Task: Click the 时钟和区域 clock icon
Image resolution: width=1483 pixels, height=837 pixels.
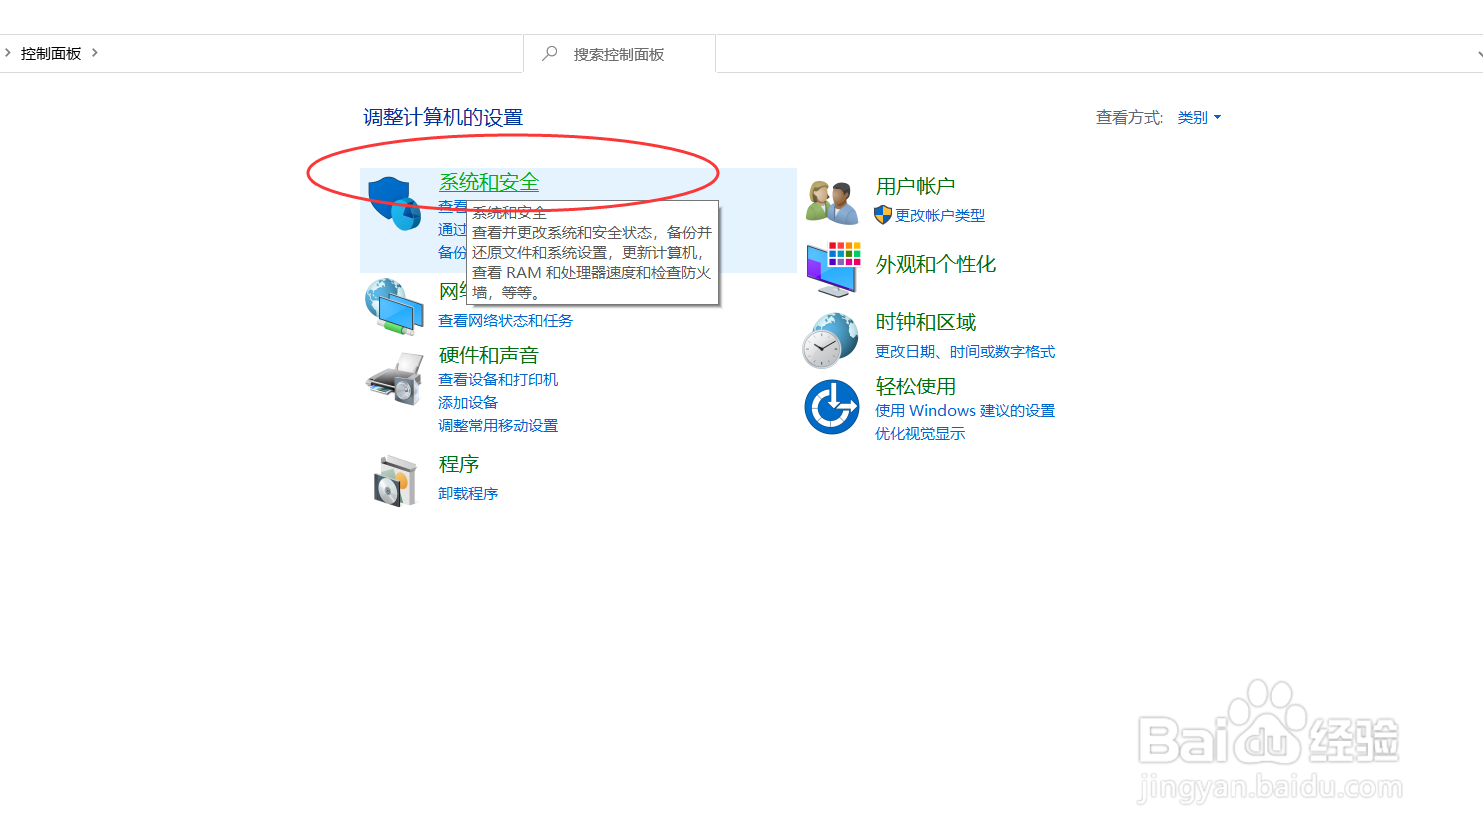Action: [x=831, y=338]
